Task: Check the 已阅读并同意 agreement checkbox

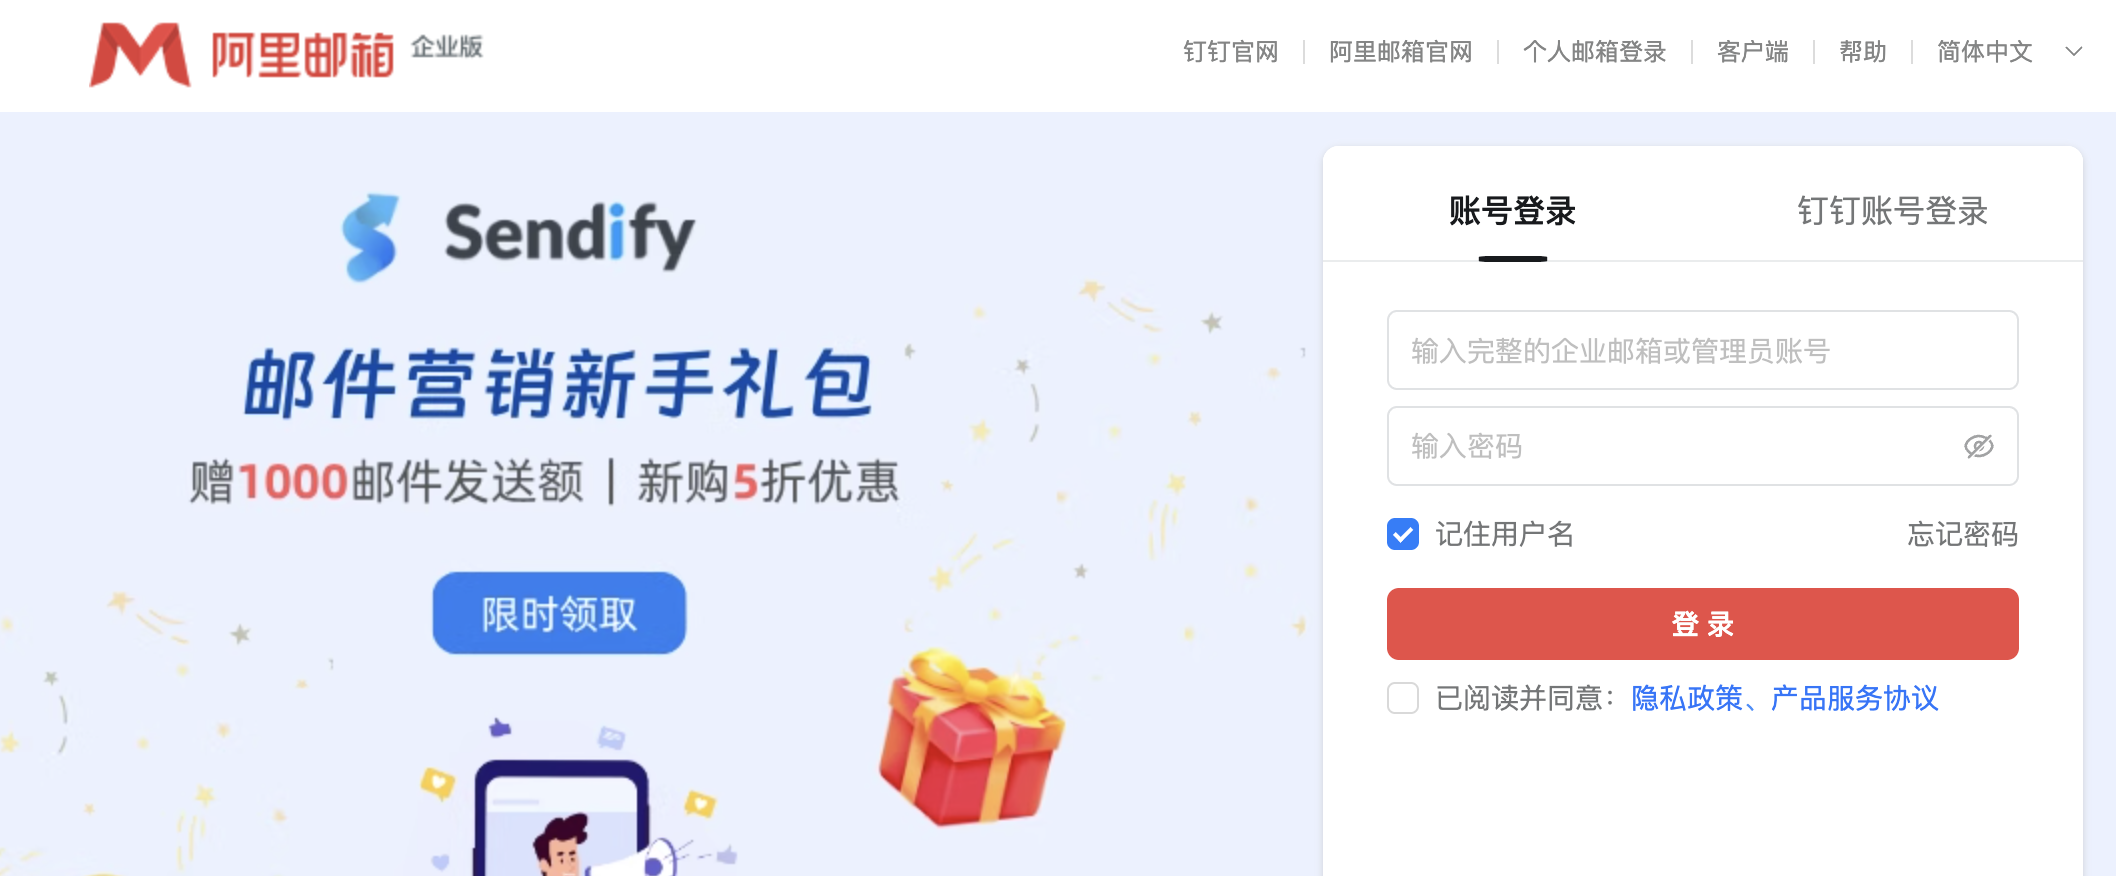Action: coord(1403,698)
